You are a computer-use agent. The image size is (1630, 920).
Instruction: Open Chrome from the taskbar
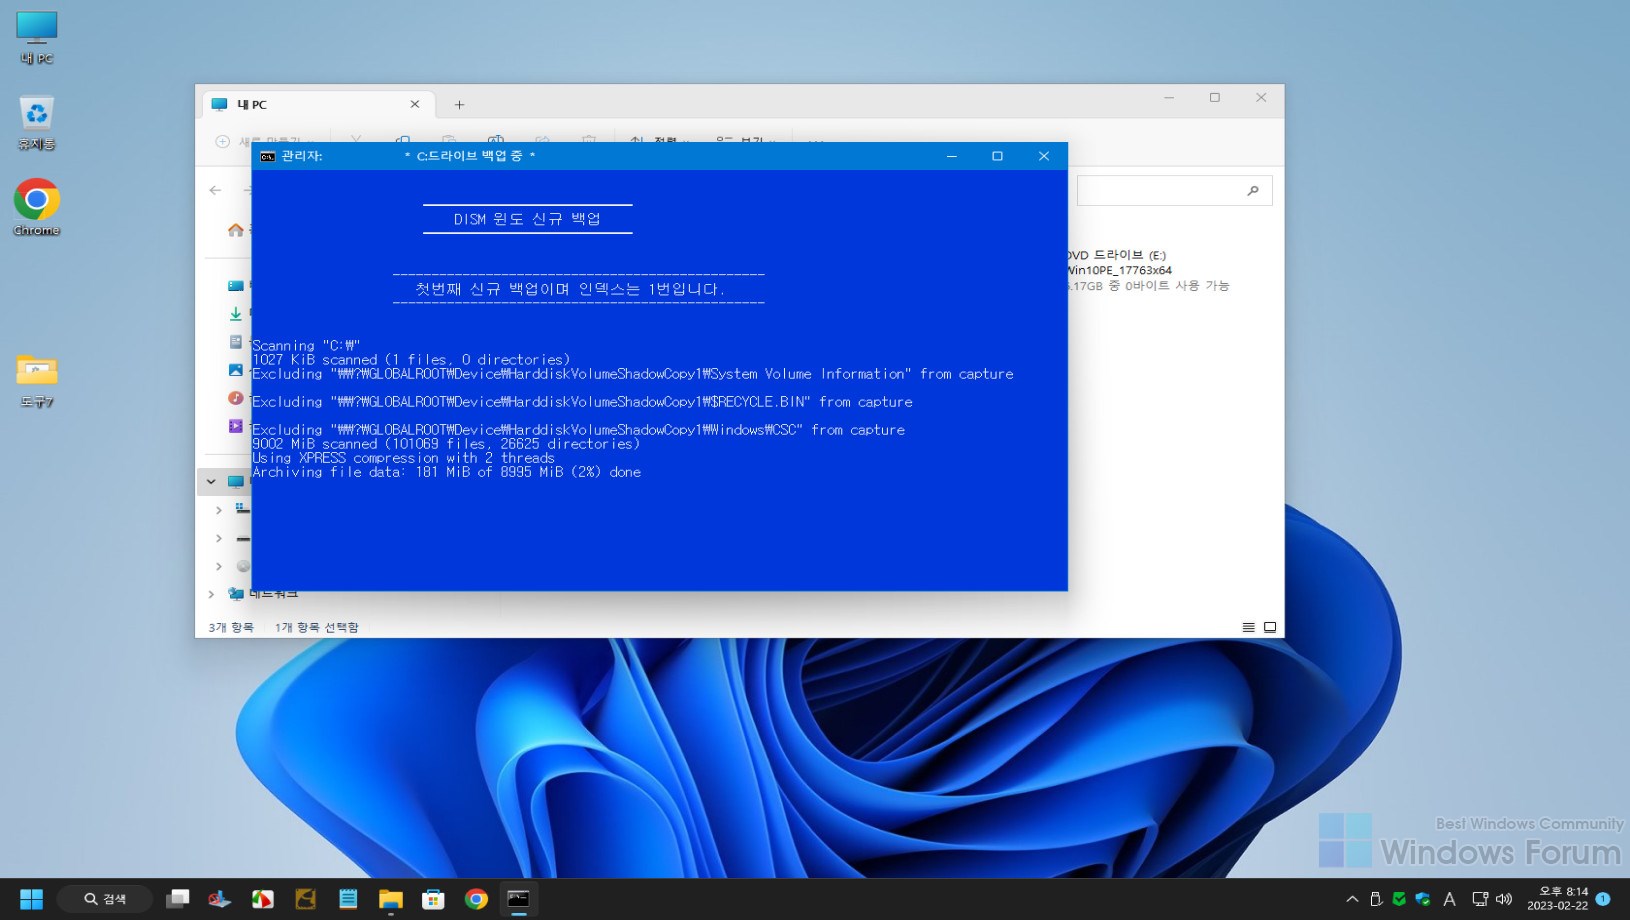476,899
